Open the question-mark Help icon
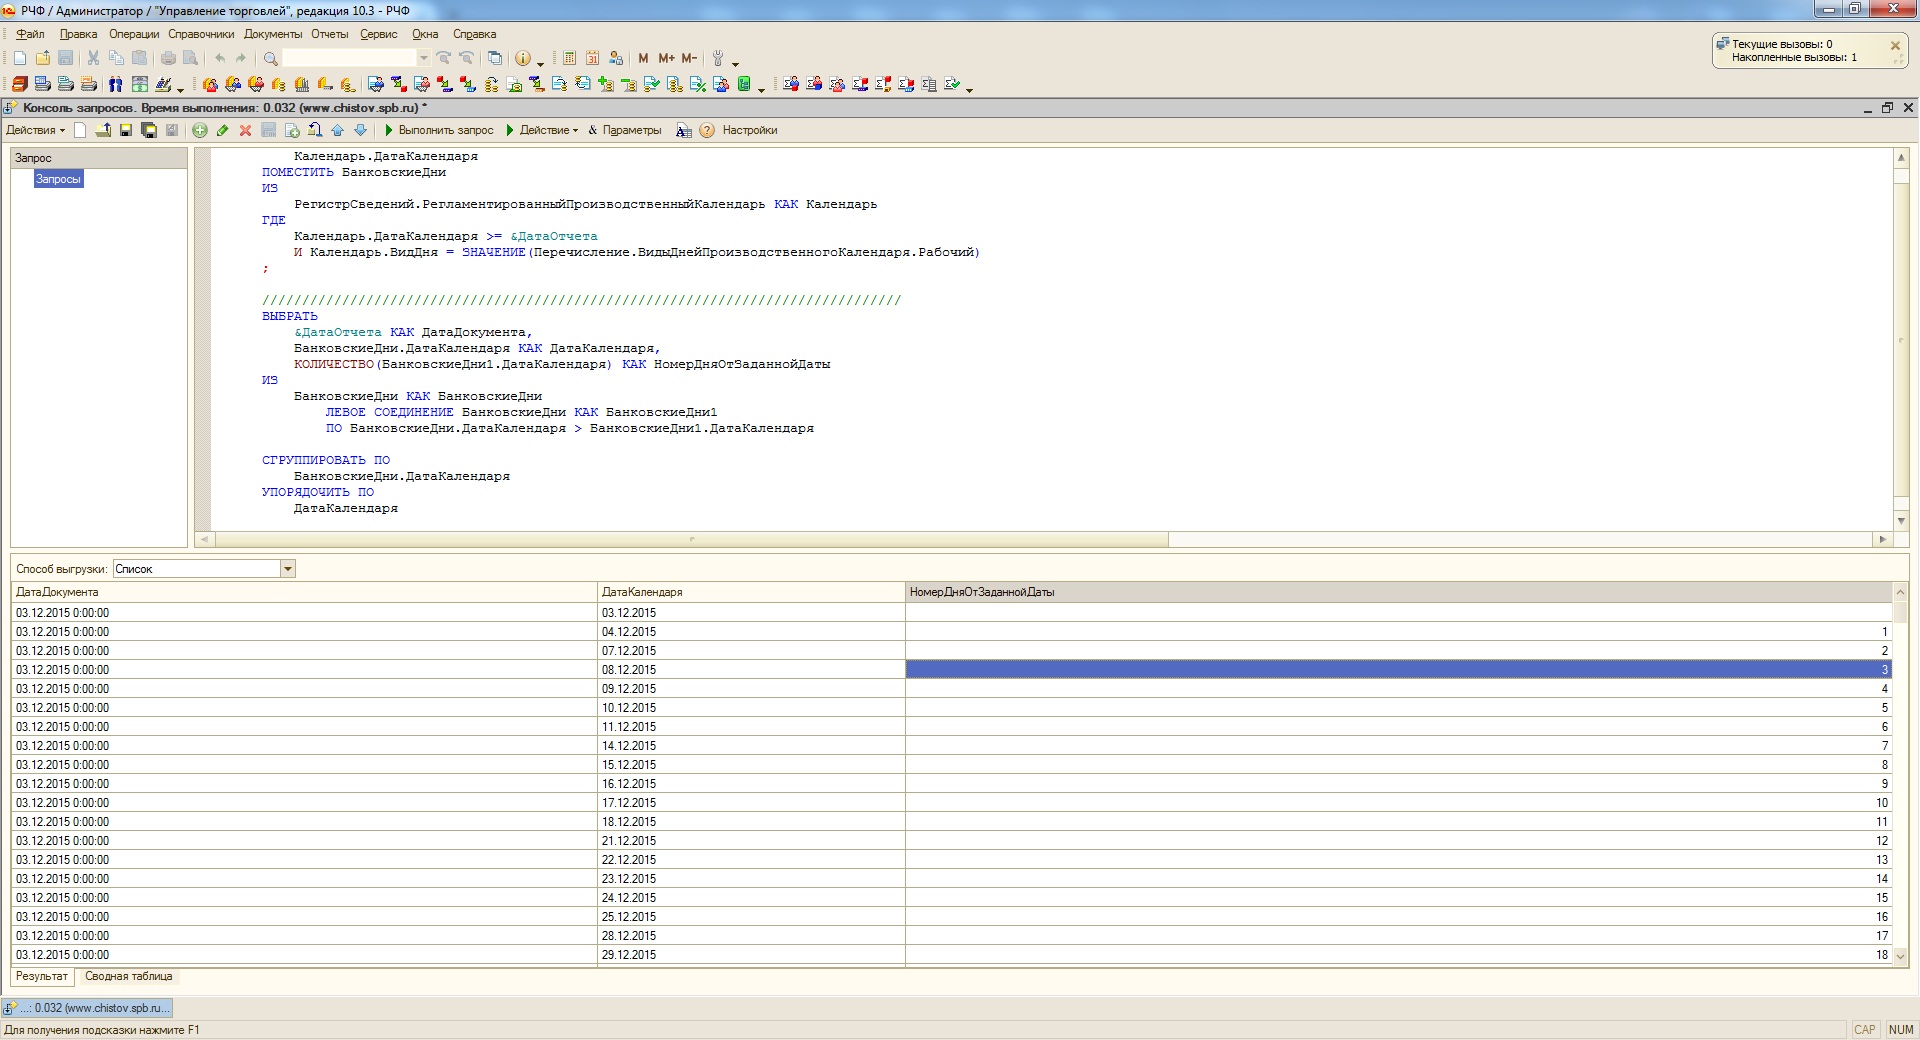Screen dimensions: 1920x1040 pos(707,130)
